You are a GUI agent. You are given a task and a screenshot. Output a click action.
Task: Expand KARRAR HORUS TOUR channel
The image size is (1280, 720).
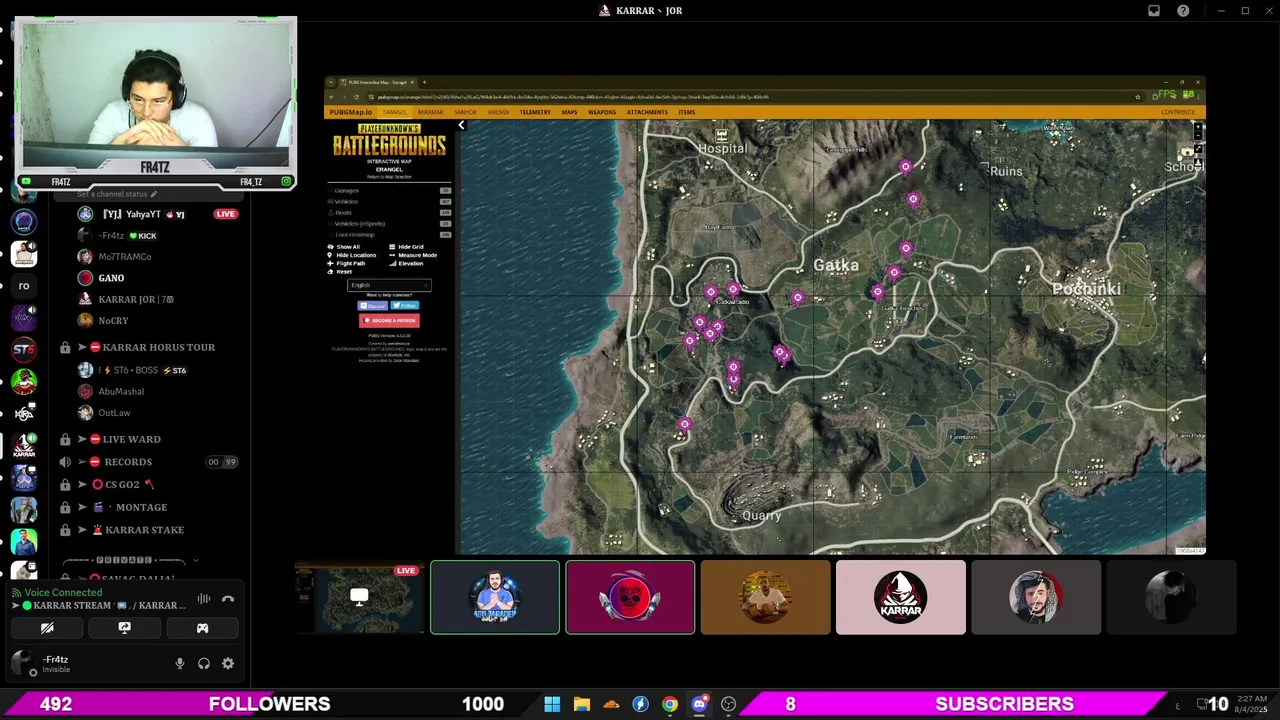tap(159, 347)
